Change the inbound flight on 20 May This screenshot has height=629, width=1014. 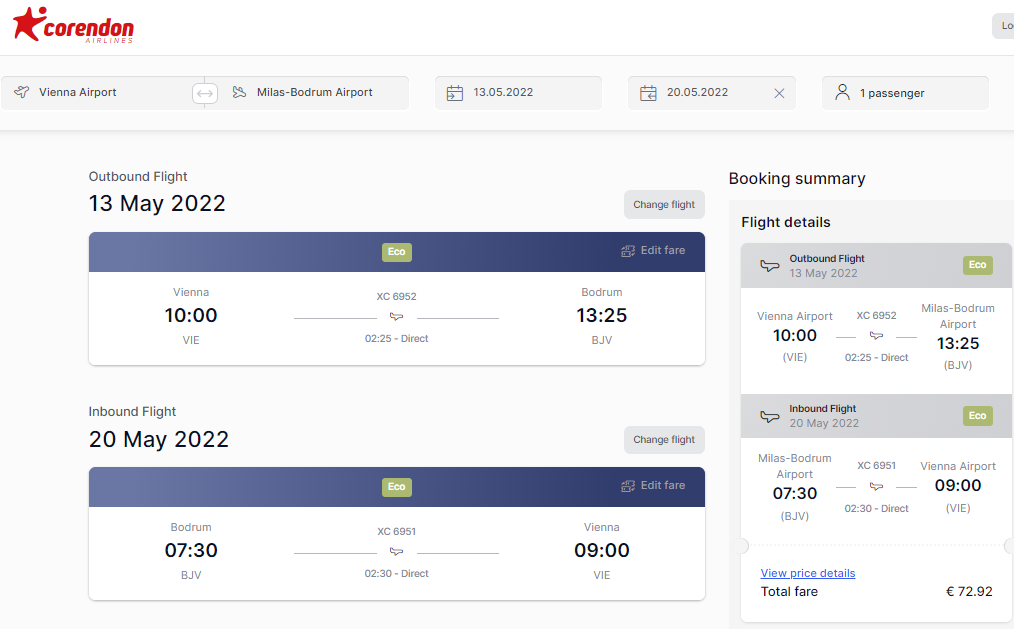pyautogui.click(x=664, y=440)
